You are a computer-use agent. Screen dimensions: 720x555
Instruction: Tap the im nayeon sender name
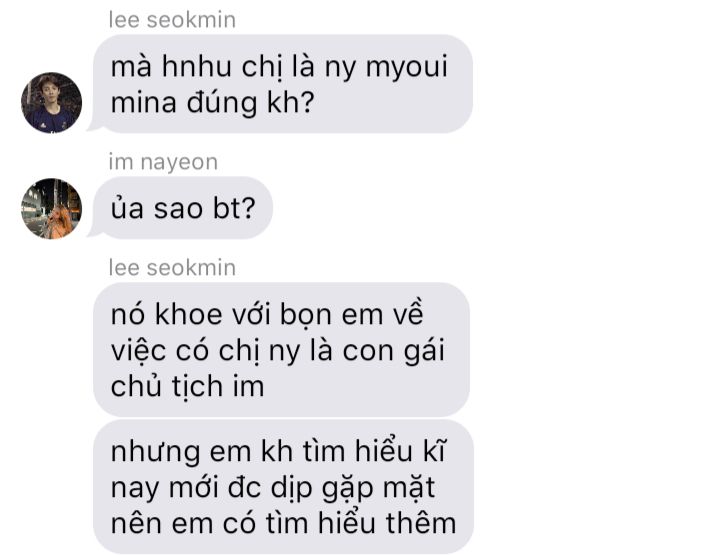(163, 162)
